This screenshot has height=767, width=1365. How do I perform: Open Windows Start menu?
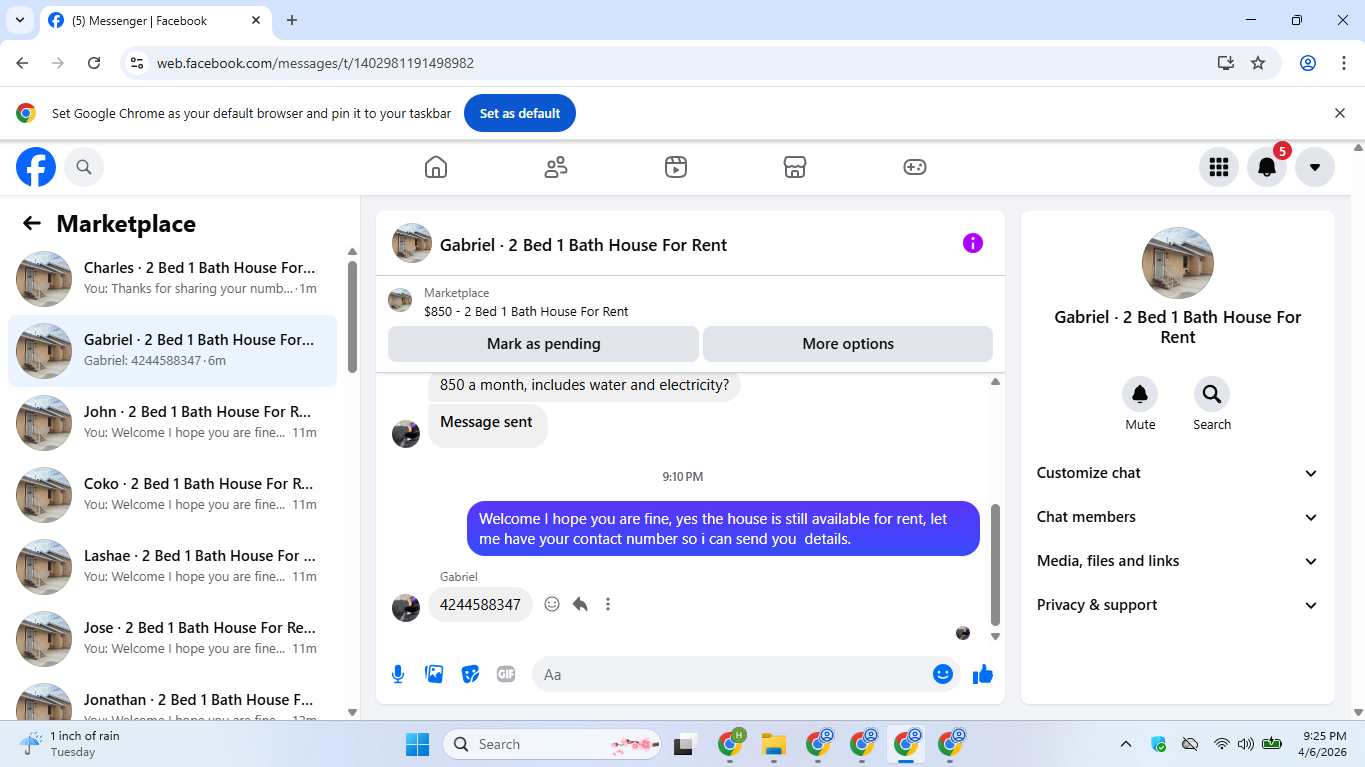417,744
